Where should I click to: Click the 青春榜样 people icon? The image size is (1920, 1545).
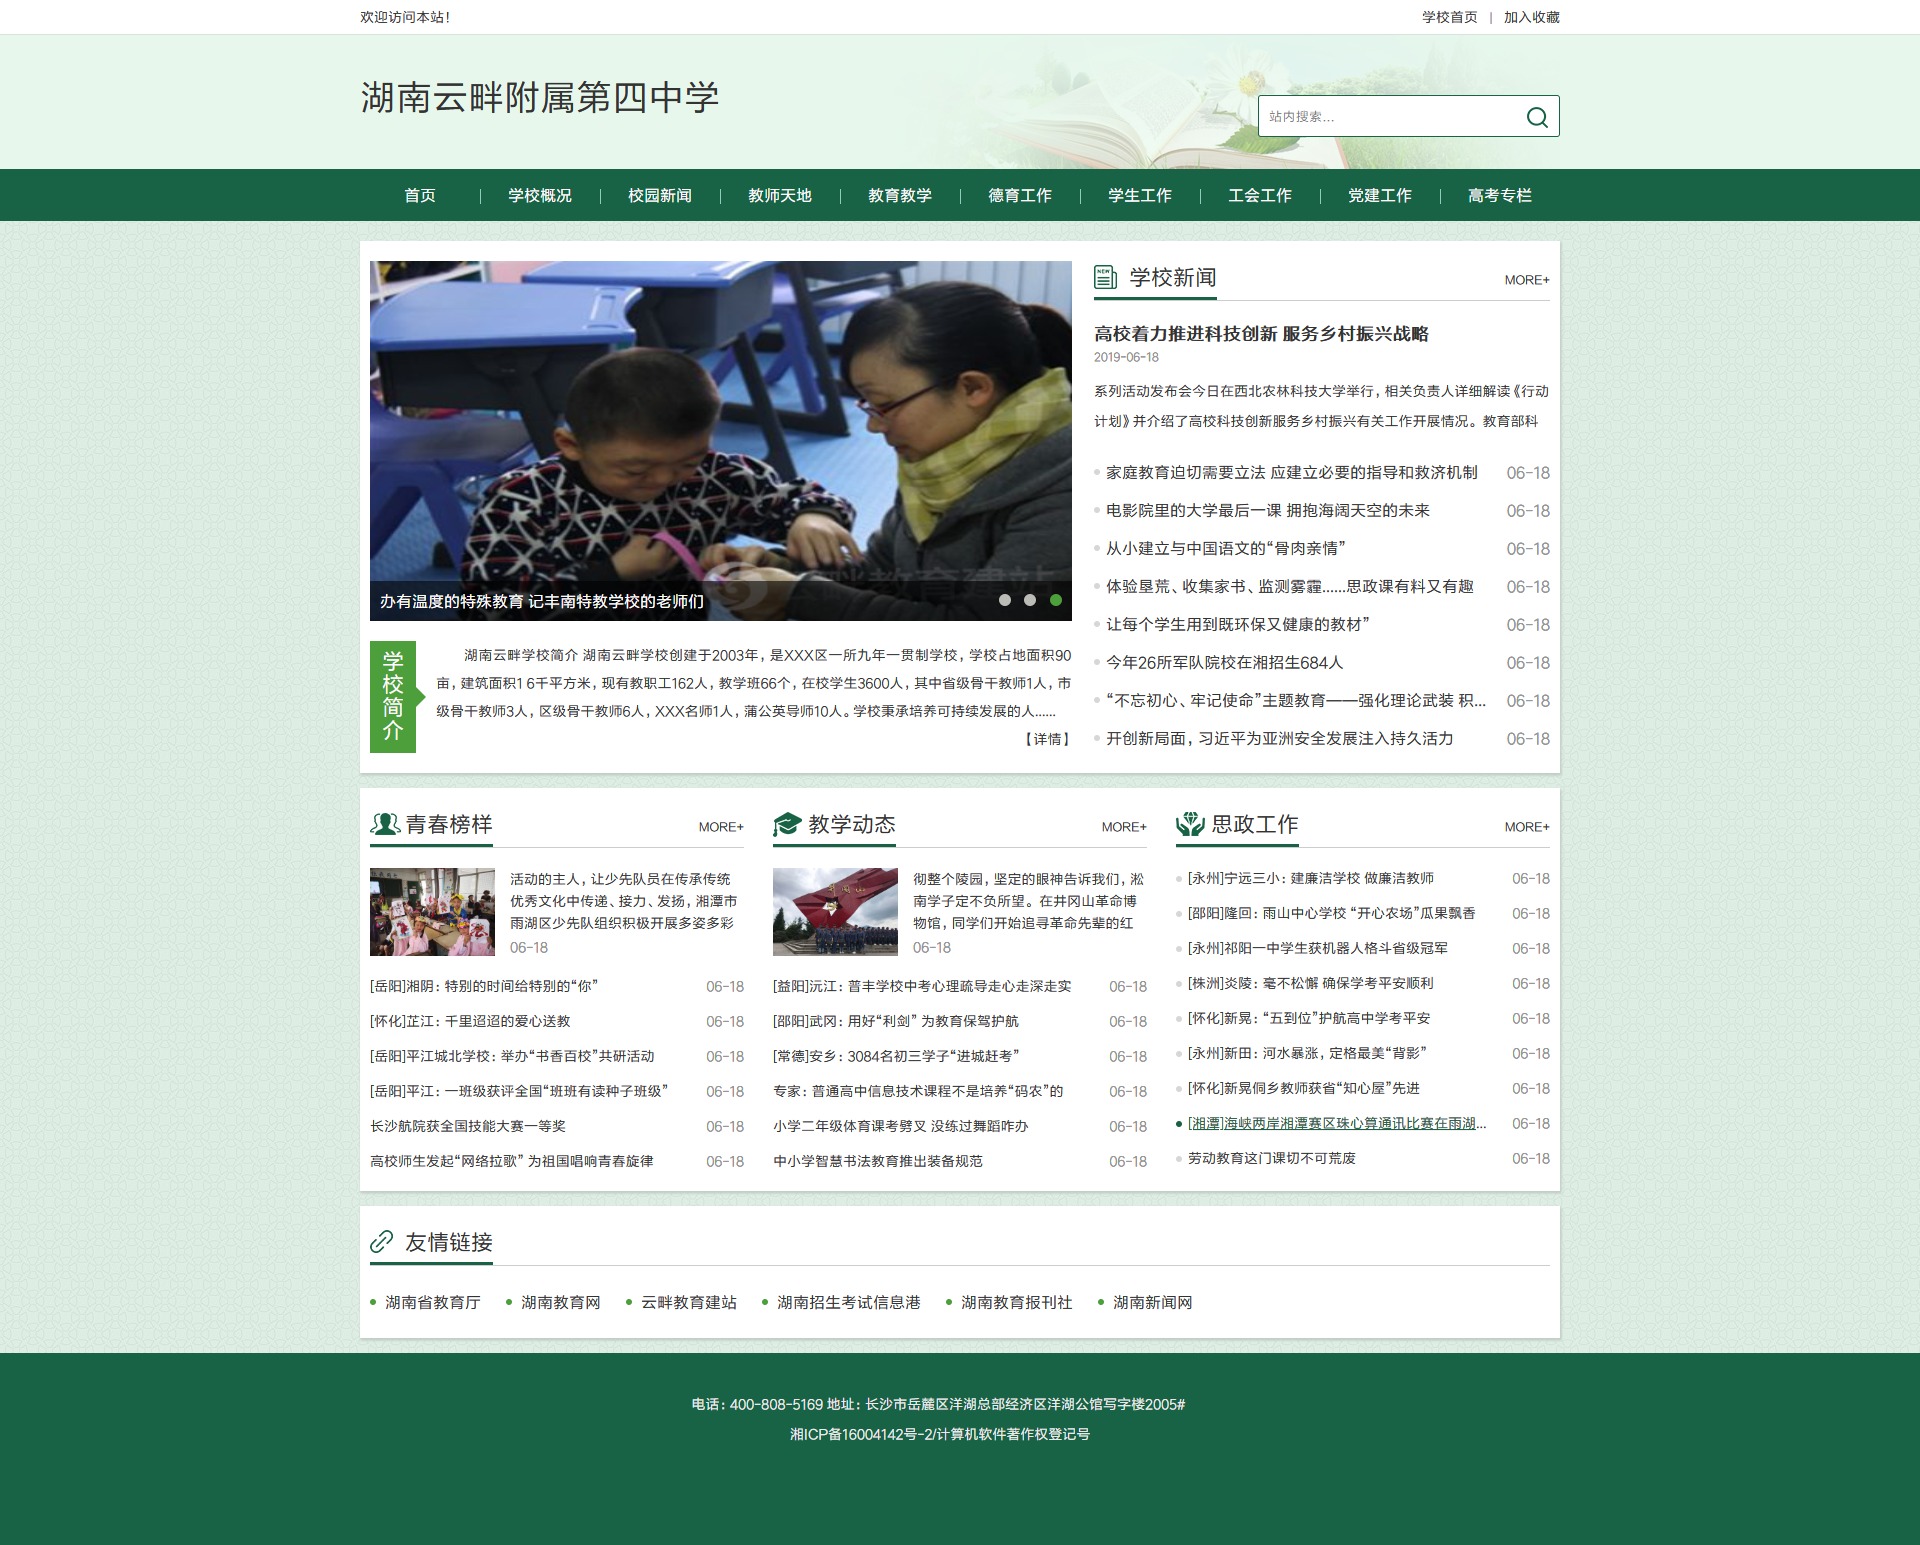[x=385, y=824]
